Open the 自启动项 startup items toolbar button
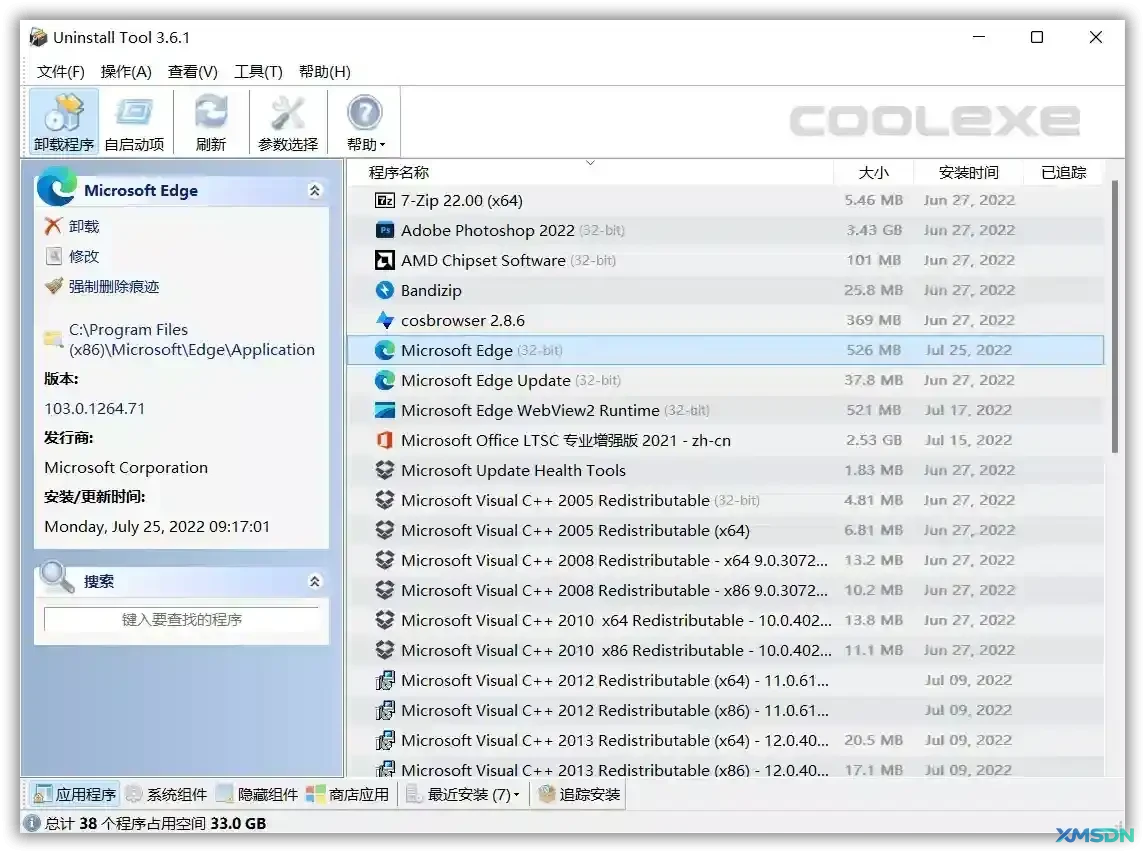Image resolution: width=1145 pixels, height=853 pixels. click(x=134, y=122)
